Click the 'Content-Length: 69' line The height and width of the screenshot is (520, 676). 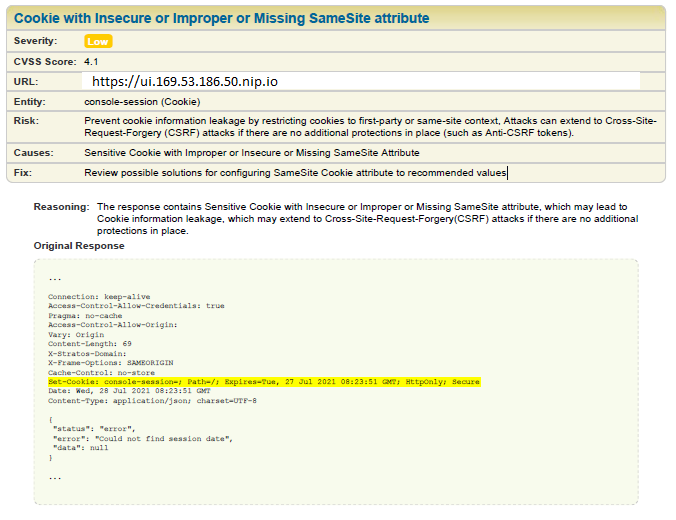(90, 344)
